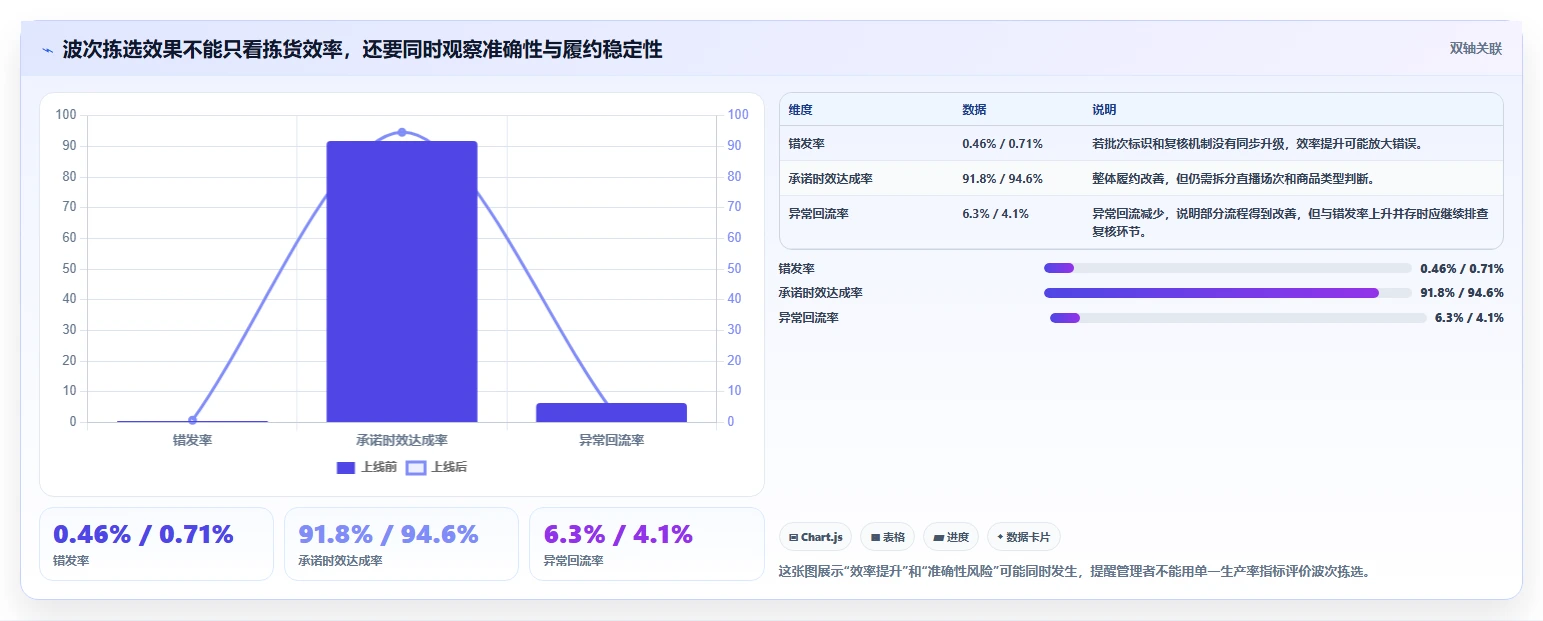This screenshot has height=621, width=1543.
Task: Click the 错发率 x-axis label
Action: click(x=192, y=440)
